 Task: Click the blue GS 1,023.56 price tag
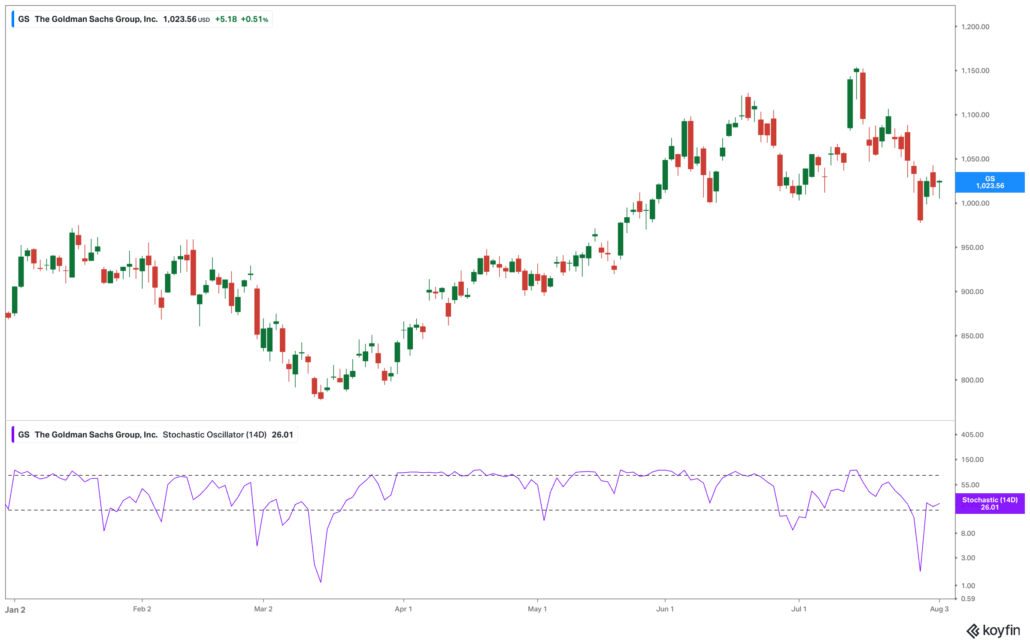(990, 182)
